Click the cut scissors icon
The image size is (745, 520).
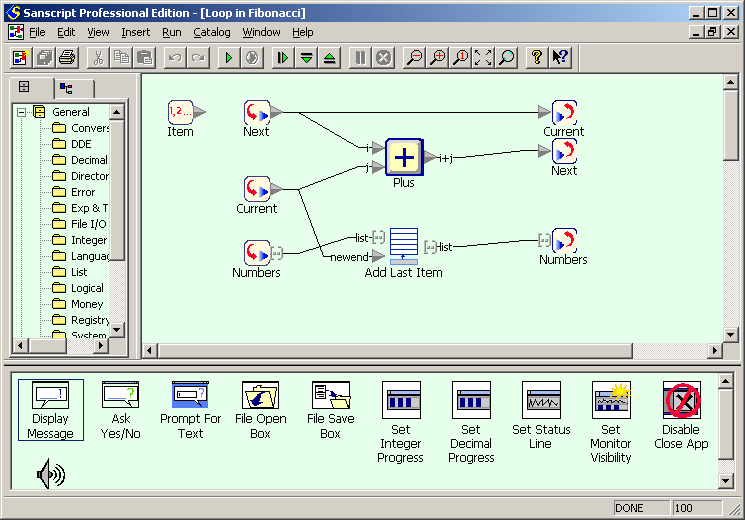click(98, 58)
